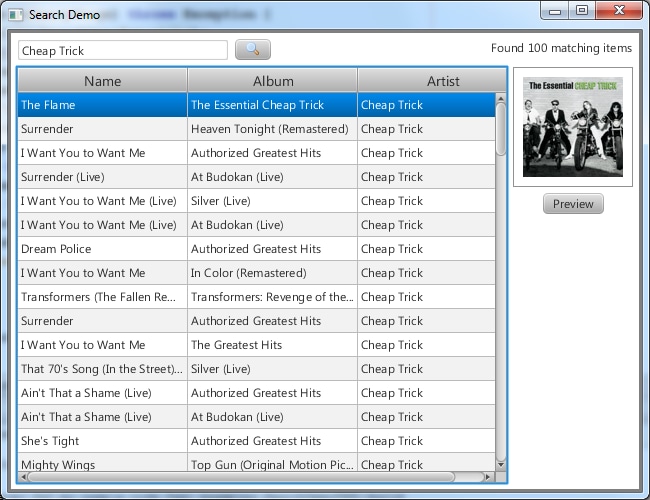Click 'The Greatest Hits' album cell

pos(272,345)
